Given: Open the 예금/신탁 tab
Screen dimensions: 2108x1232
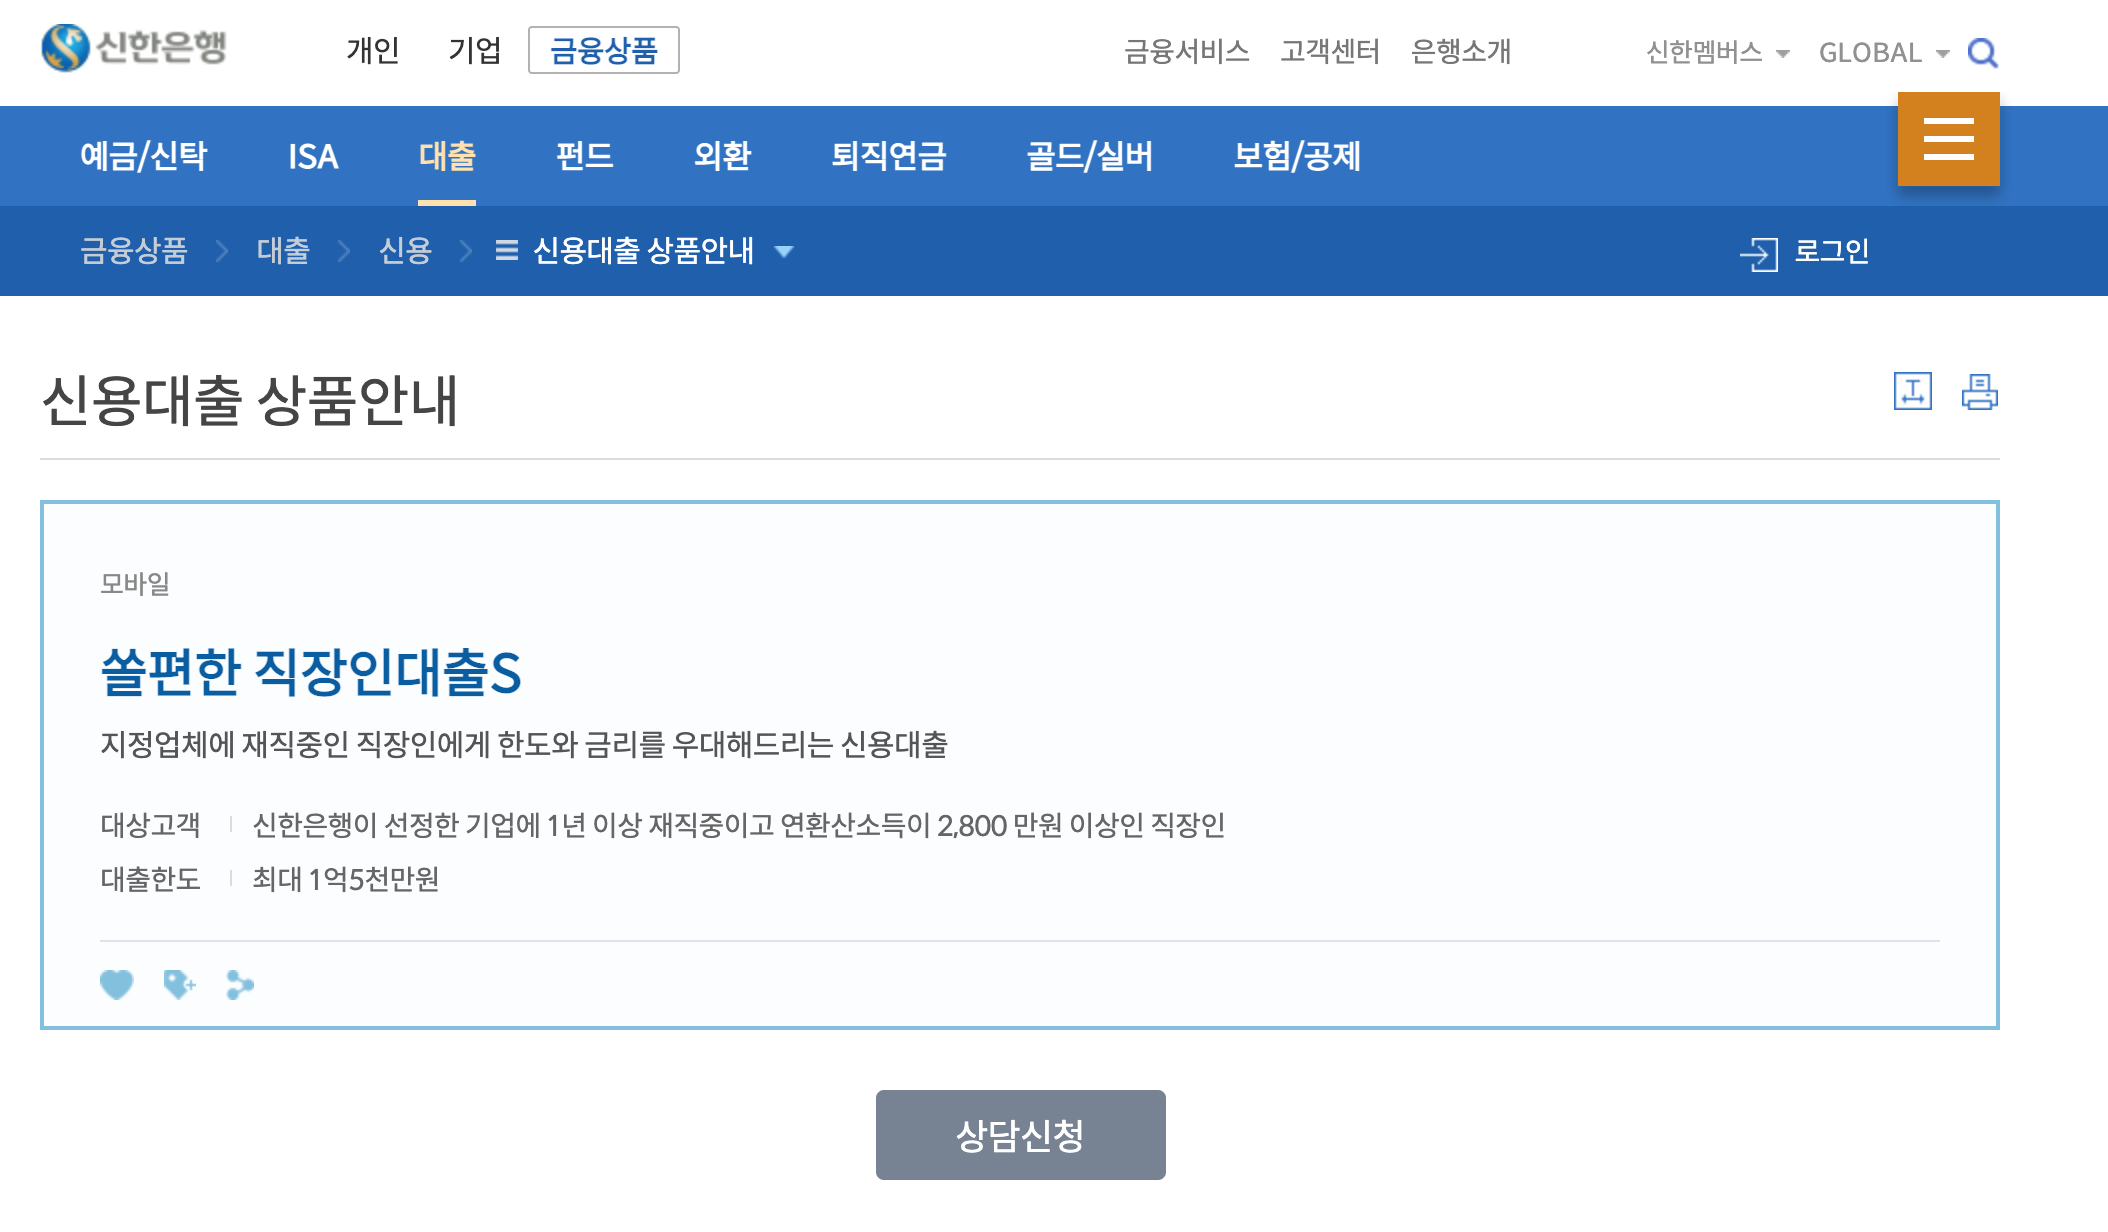Looking at the screenshot, I should point(144,156).
